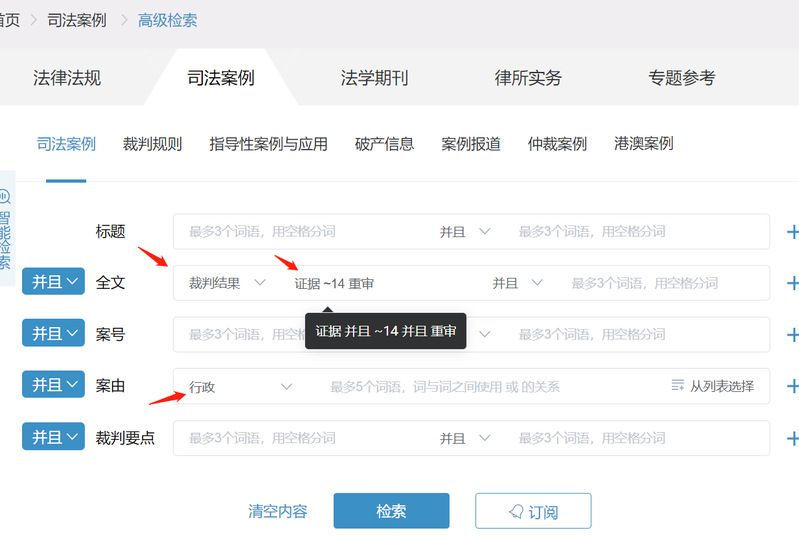Open the 指导性案例与应用 sub-tab
This screenshot has height=537, width=799.
tap(268, 144)
